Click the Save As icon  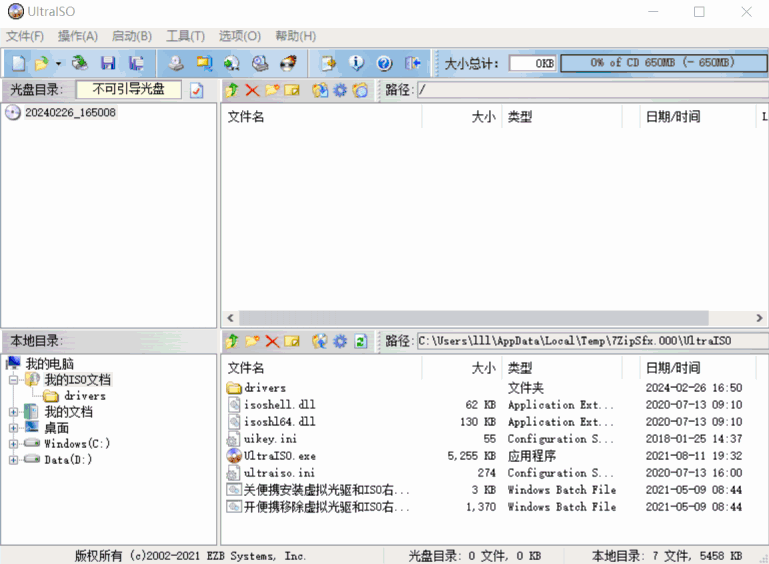click(136, 63)
